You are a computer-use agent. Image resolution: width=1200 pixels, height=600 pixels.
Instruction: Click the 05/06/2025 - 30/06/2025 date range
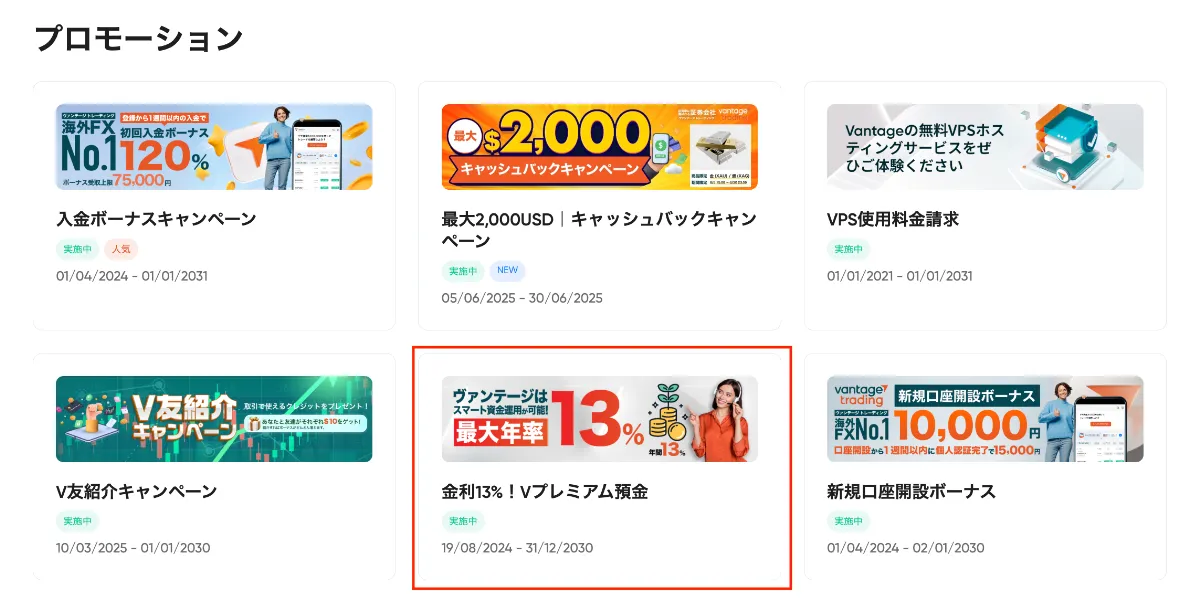coord(522,298)
